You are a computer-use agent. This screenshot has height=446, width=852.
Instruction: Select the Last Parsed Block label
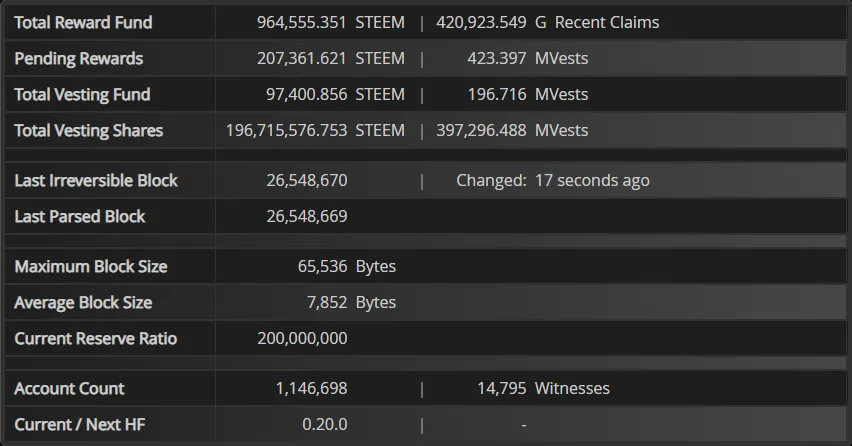[x=79, y=216]
